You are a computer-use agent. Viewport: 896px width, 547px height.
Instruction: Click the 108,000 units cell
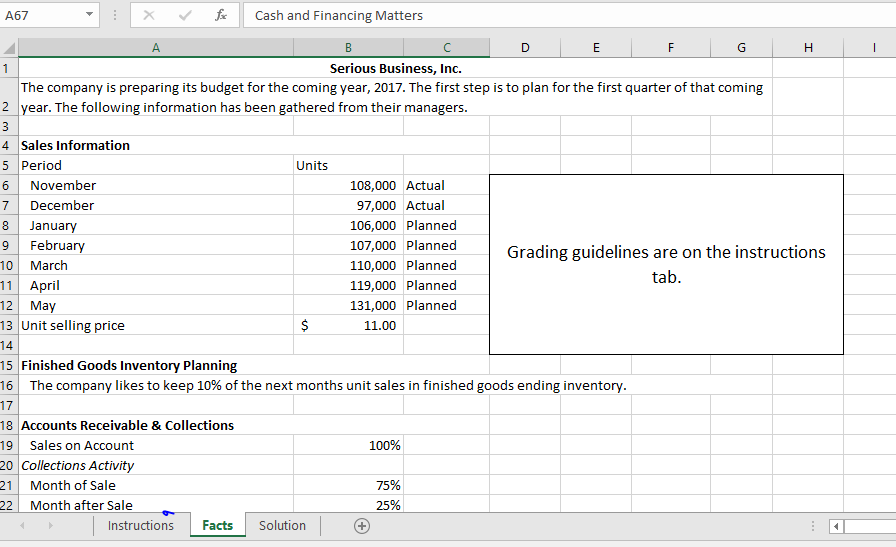348,185
